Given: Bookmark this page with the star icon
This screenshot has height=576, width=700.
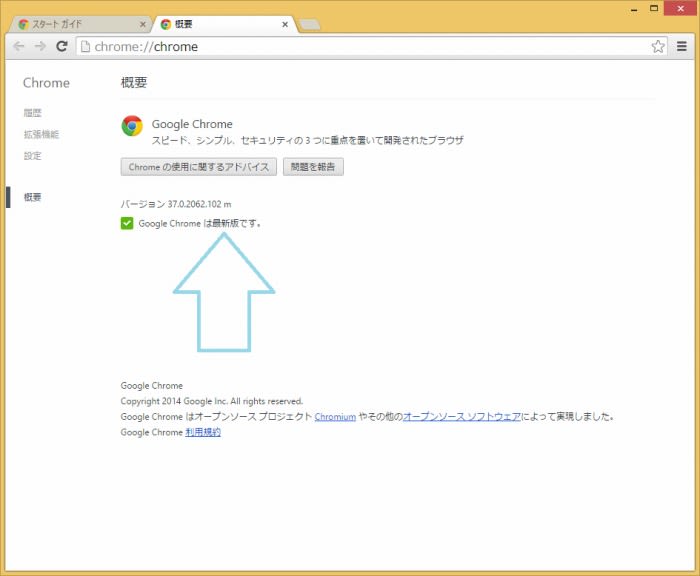Looking at the screenshot, I should pyautogui.click(x=657, y=46).
